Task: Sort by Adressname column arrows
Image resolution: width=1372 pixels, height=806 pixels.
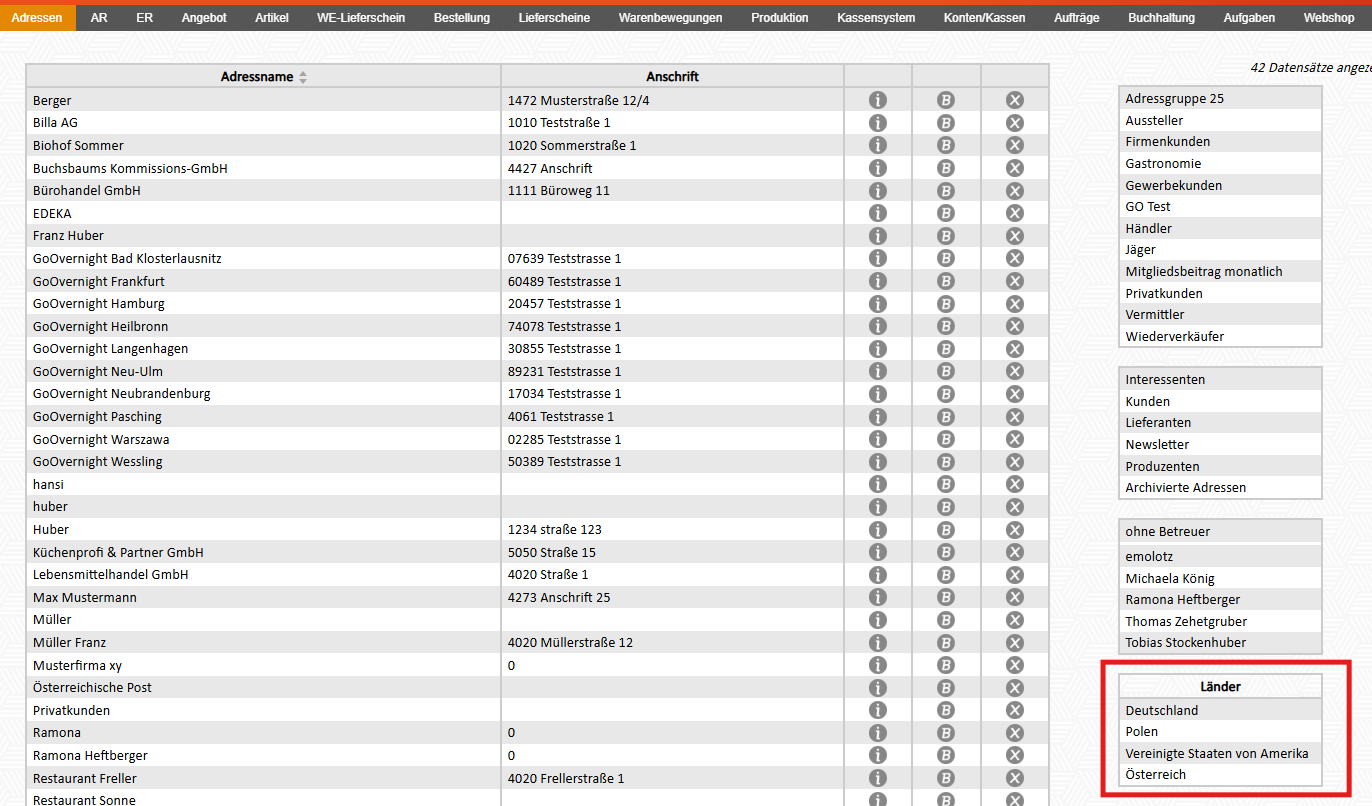Action: [x=303, y=77]
